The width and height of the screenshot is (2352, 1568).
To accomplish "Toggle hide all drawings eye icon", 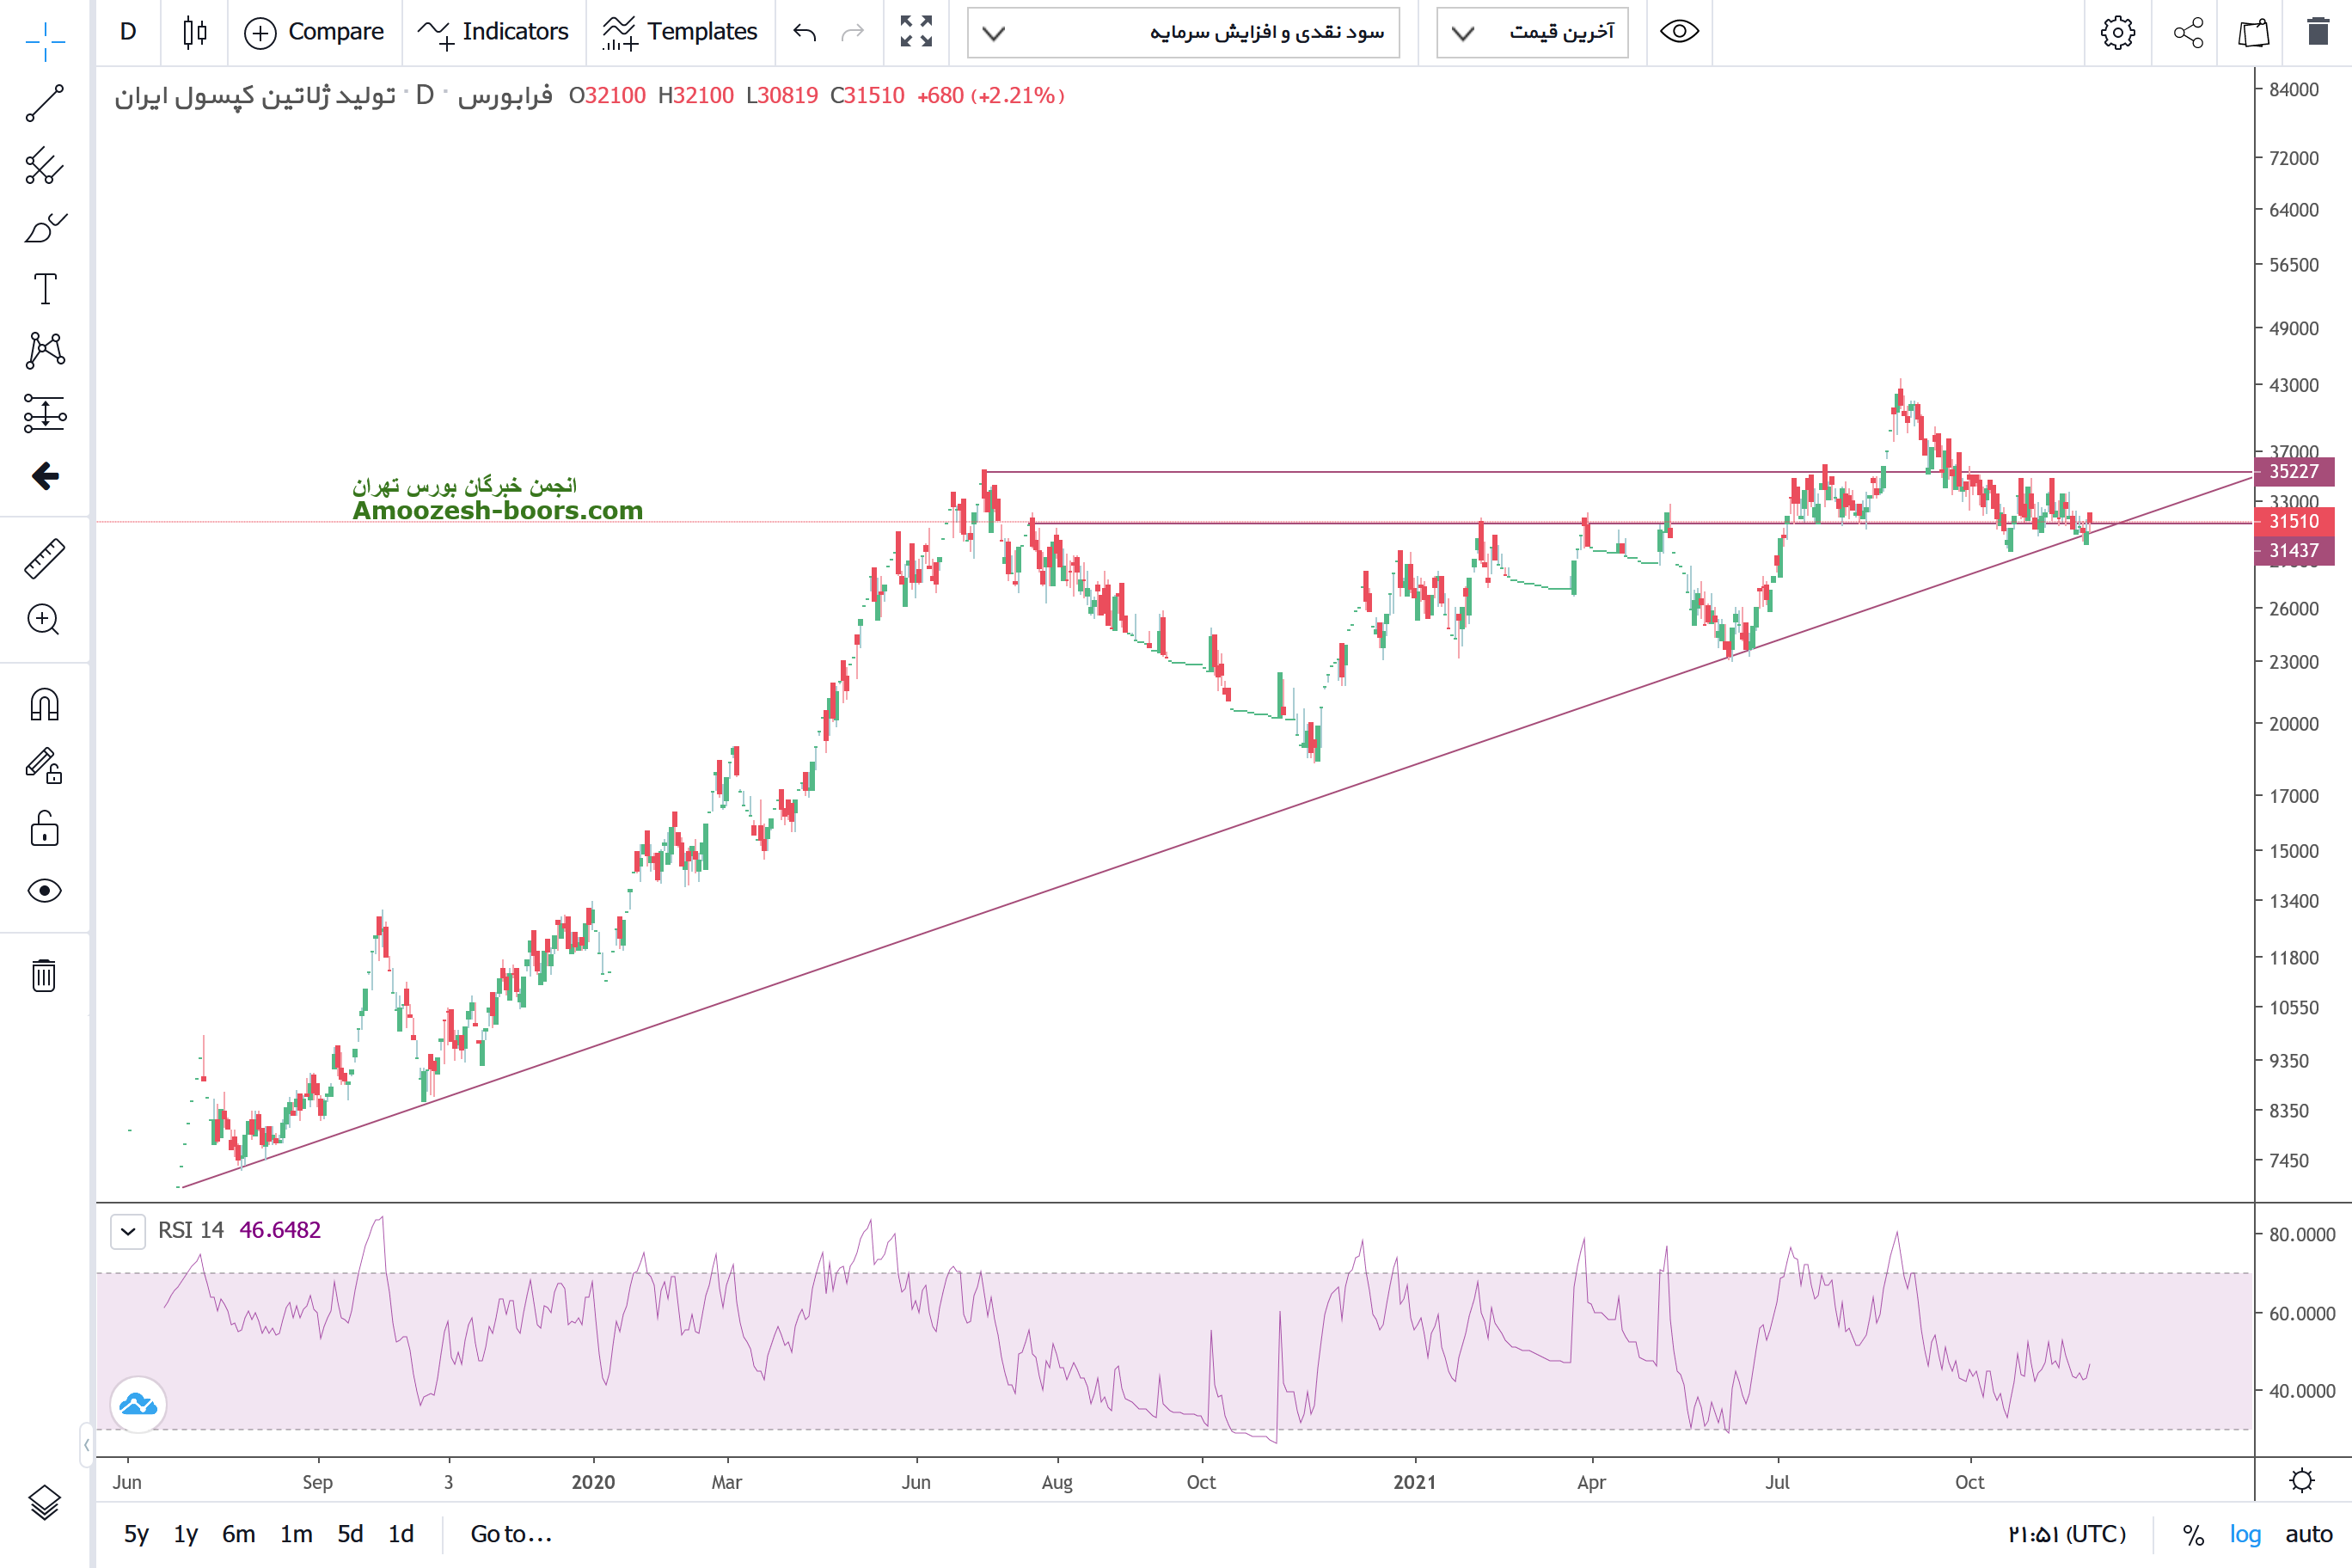I will point(45,890).
